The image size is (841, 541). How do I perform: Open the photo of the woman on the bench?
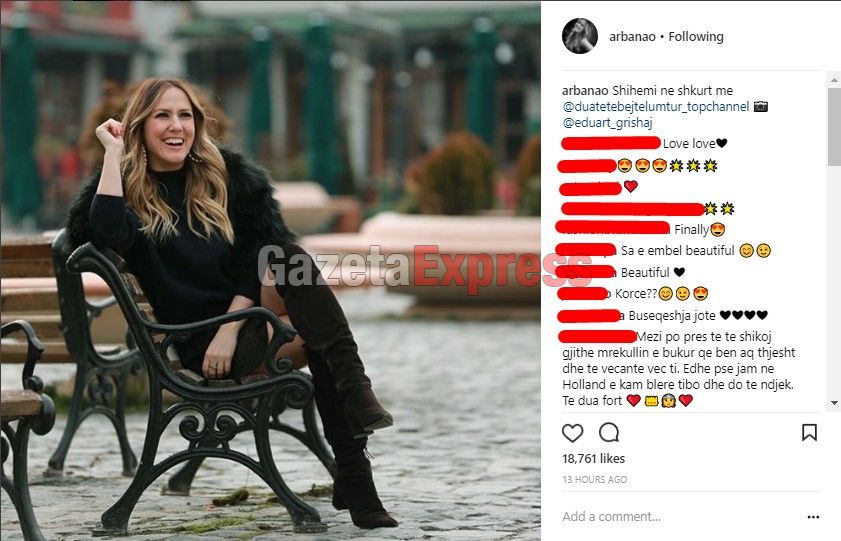[270, 271]
